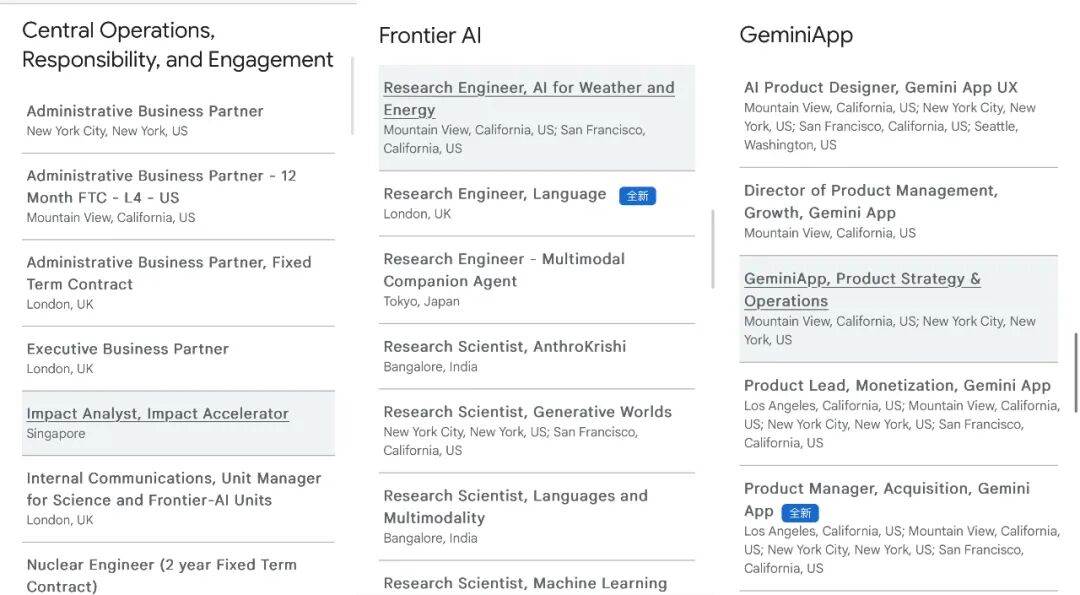Select Administrative Business Partner, Fixed Term Contract
The image size is (1080, 595).
coord(168,273)
